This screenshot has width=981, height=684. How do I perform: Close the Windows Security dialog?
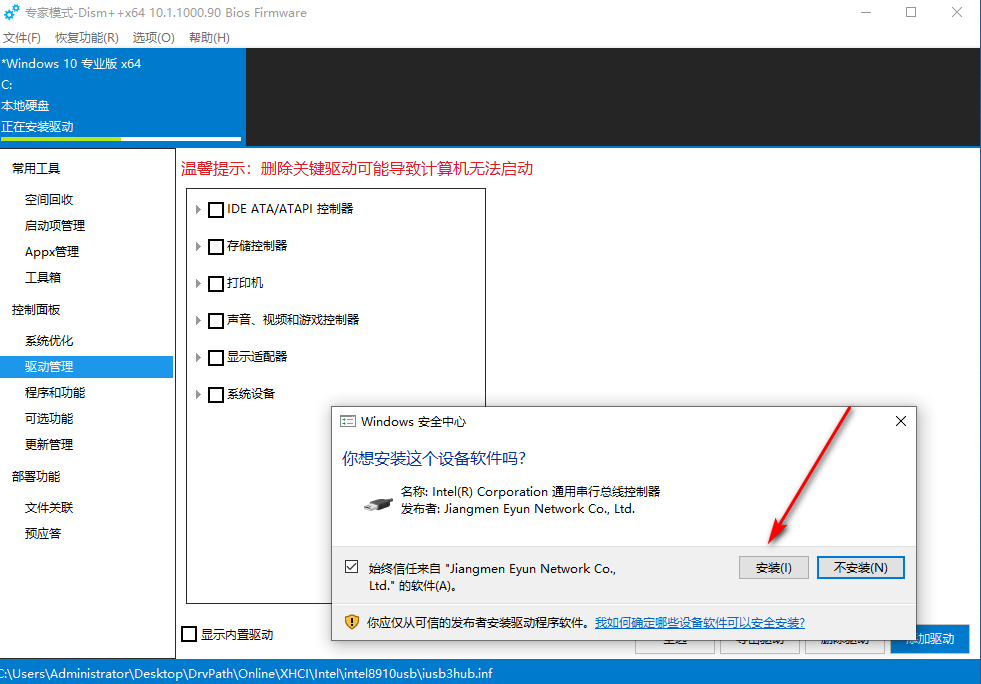tap(901, 422)
